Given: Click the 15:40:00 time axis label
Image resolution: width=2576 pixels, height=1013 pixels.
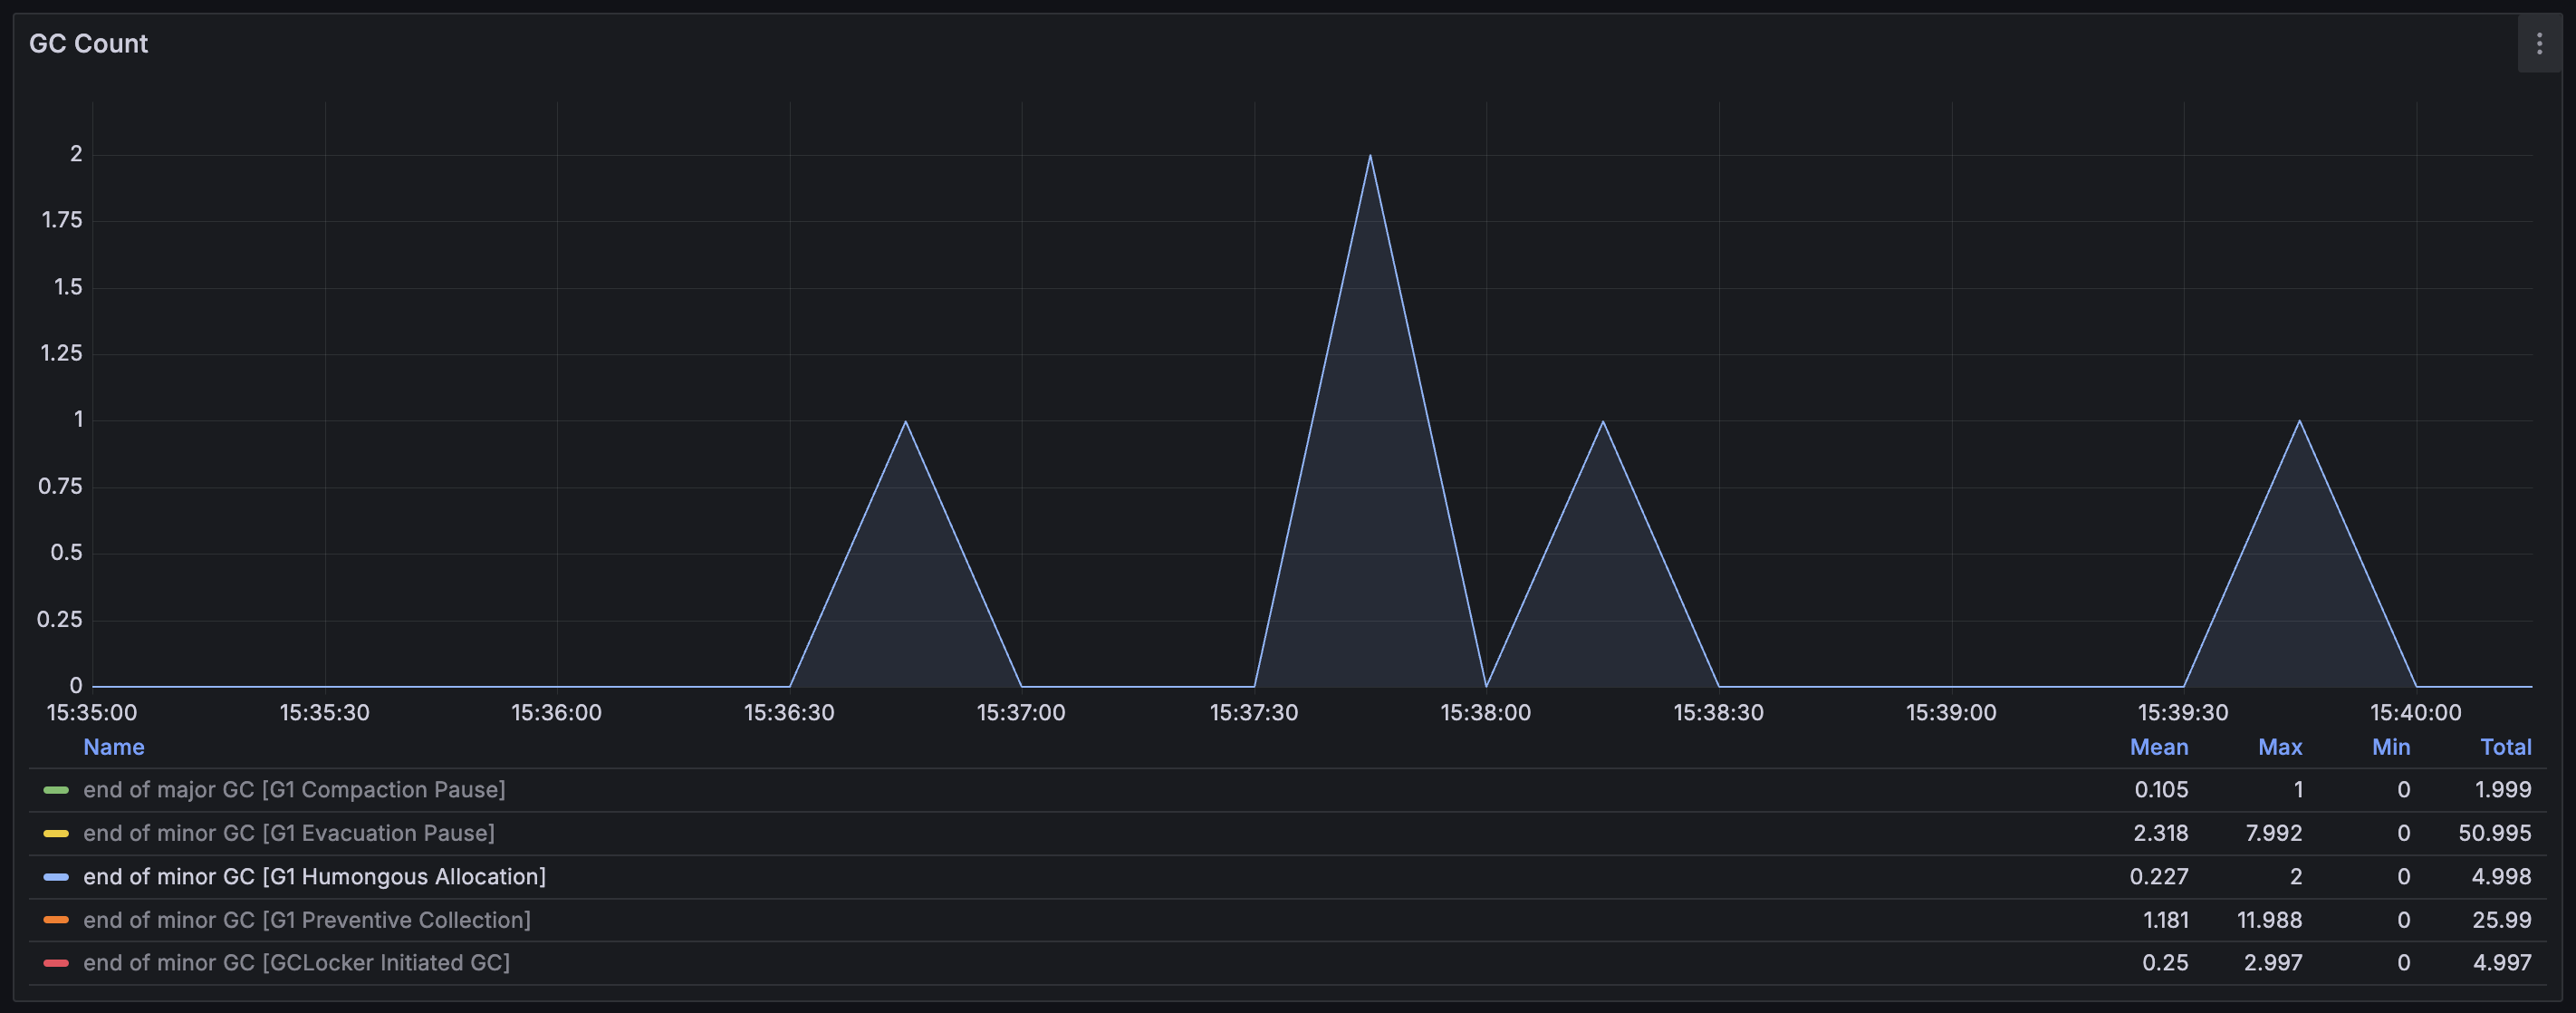Looking at the screenshot, I should [2415, 713].
